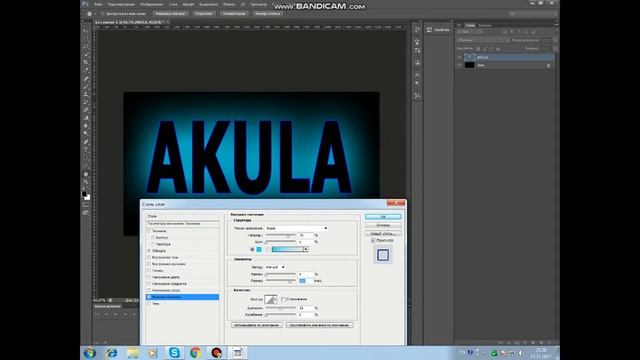Click the Windows Start button
Screen dimensions: 640x360
point(90,353)
